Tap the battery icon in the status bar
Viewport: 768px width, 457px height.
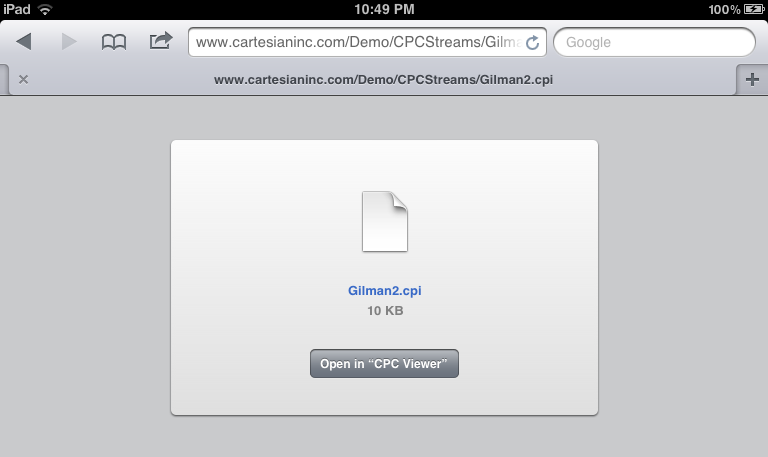(754, 9)
